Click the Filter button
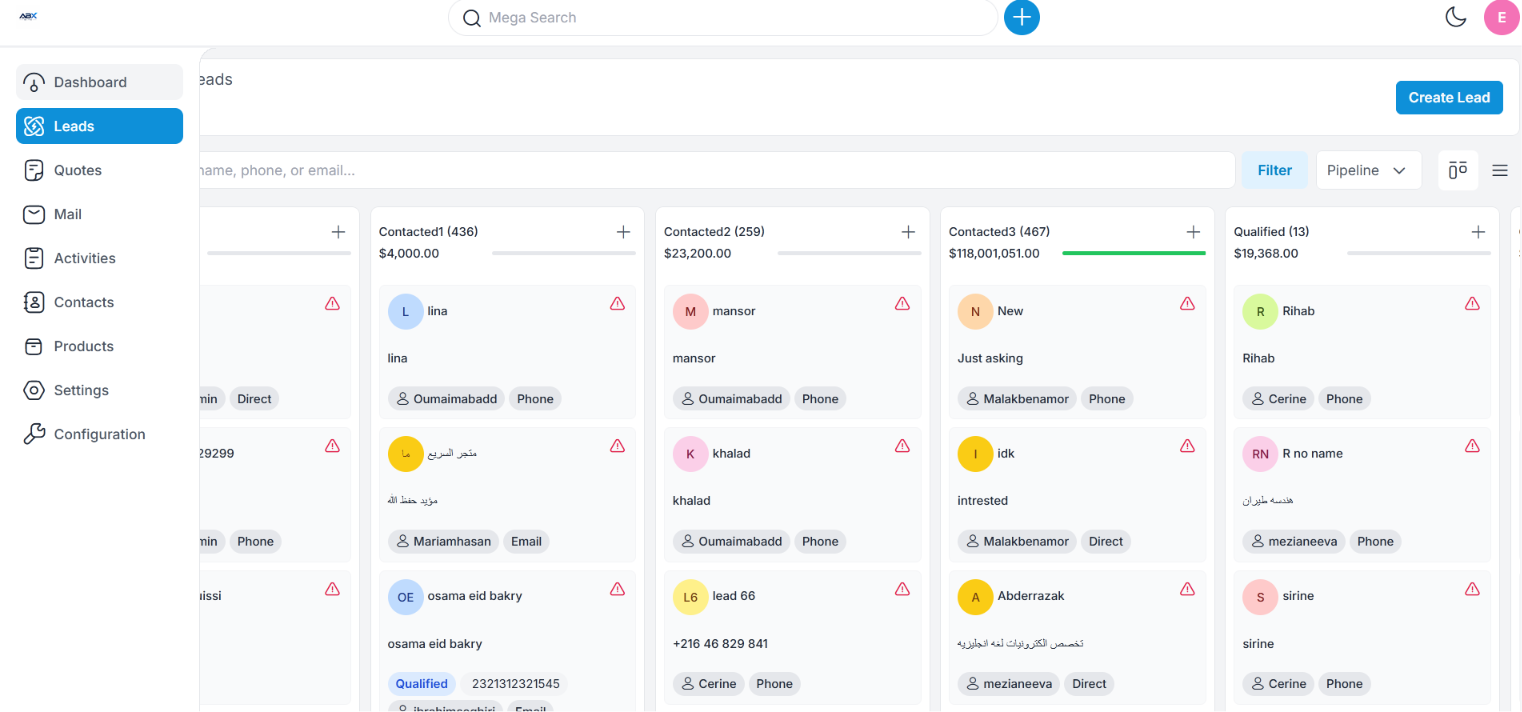Viewport: 1522px width, 712px height. [1275, 170]
